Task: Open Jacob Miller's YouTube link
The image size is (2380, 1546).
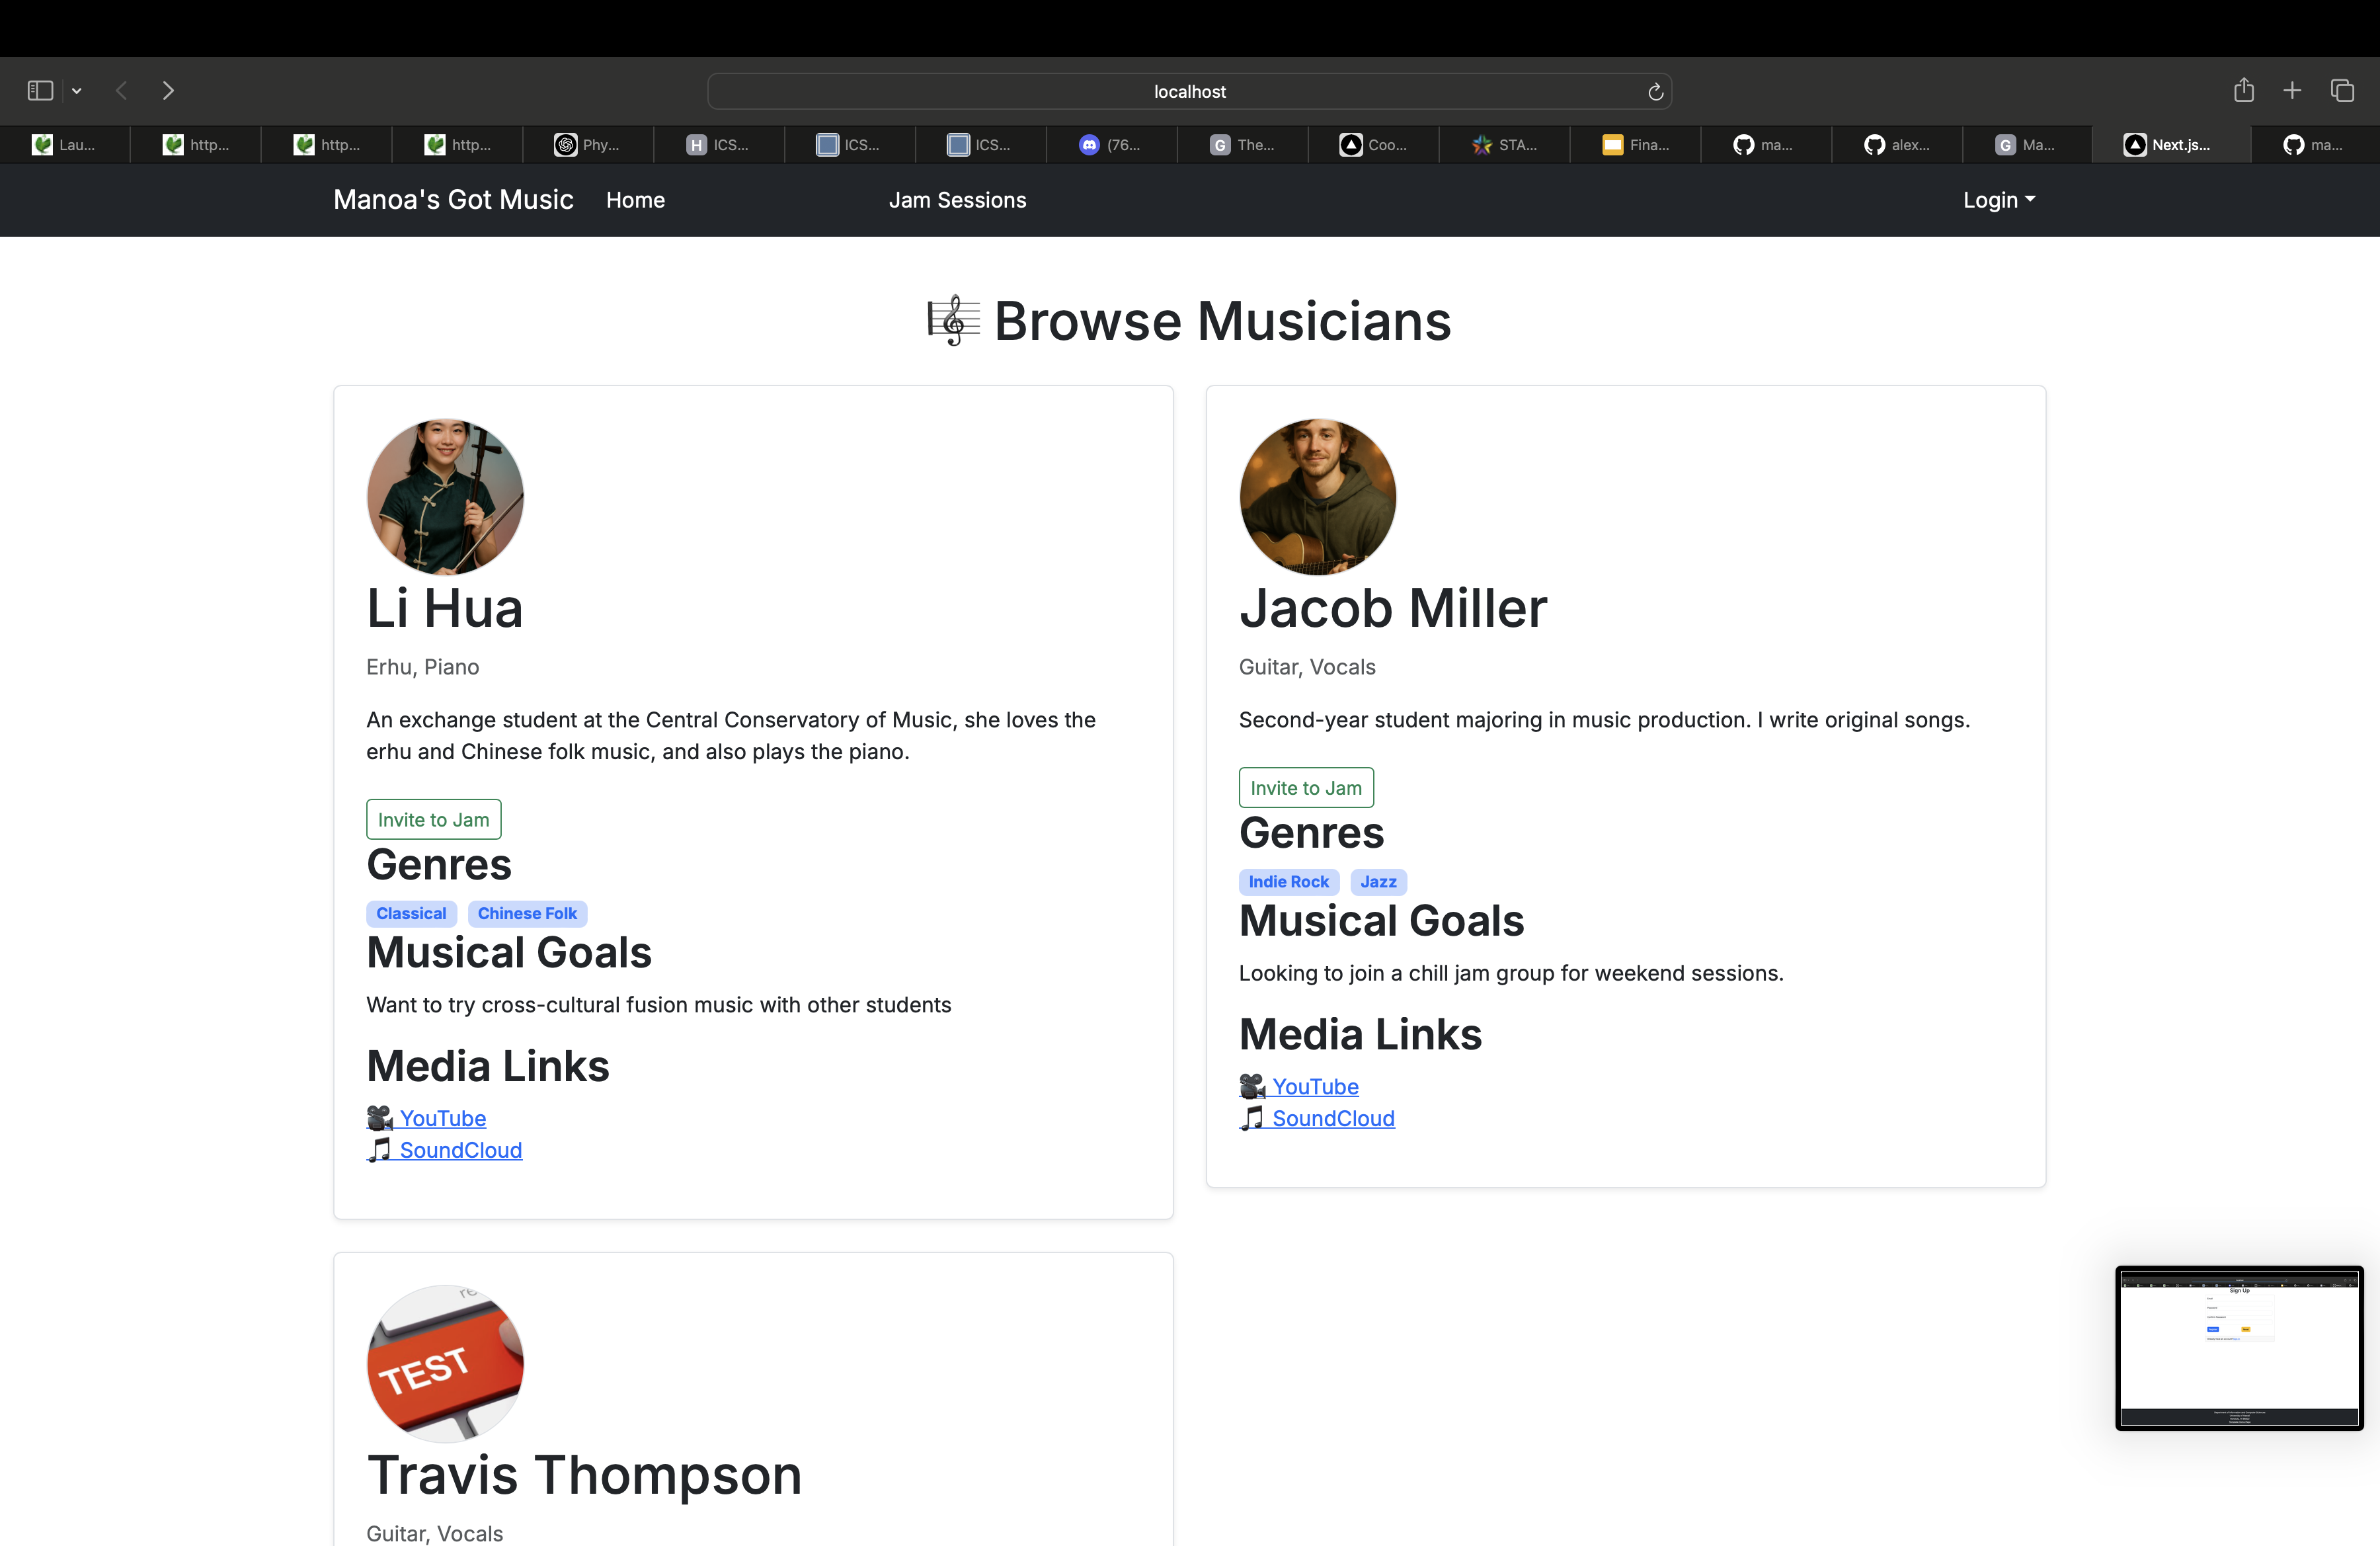Action: point(1316,1086)
